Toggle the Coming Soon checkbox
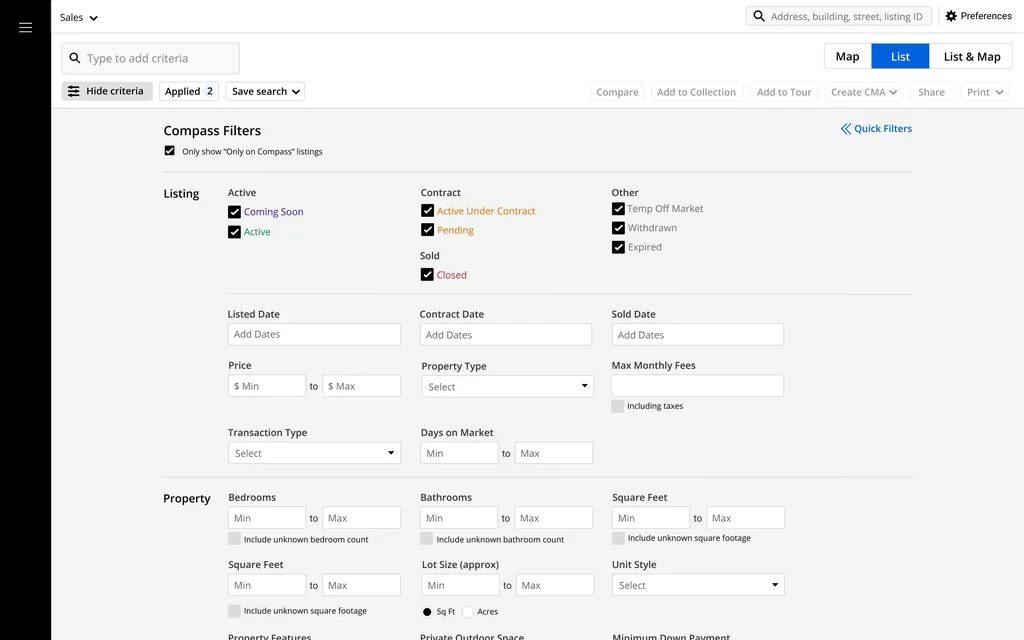Image resolution: width=1024 pixels, height=640 pixels. (x=234, y=212)
